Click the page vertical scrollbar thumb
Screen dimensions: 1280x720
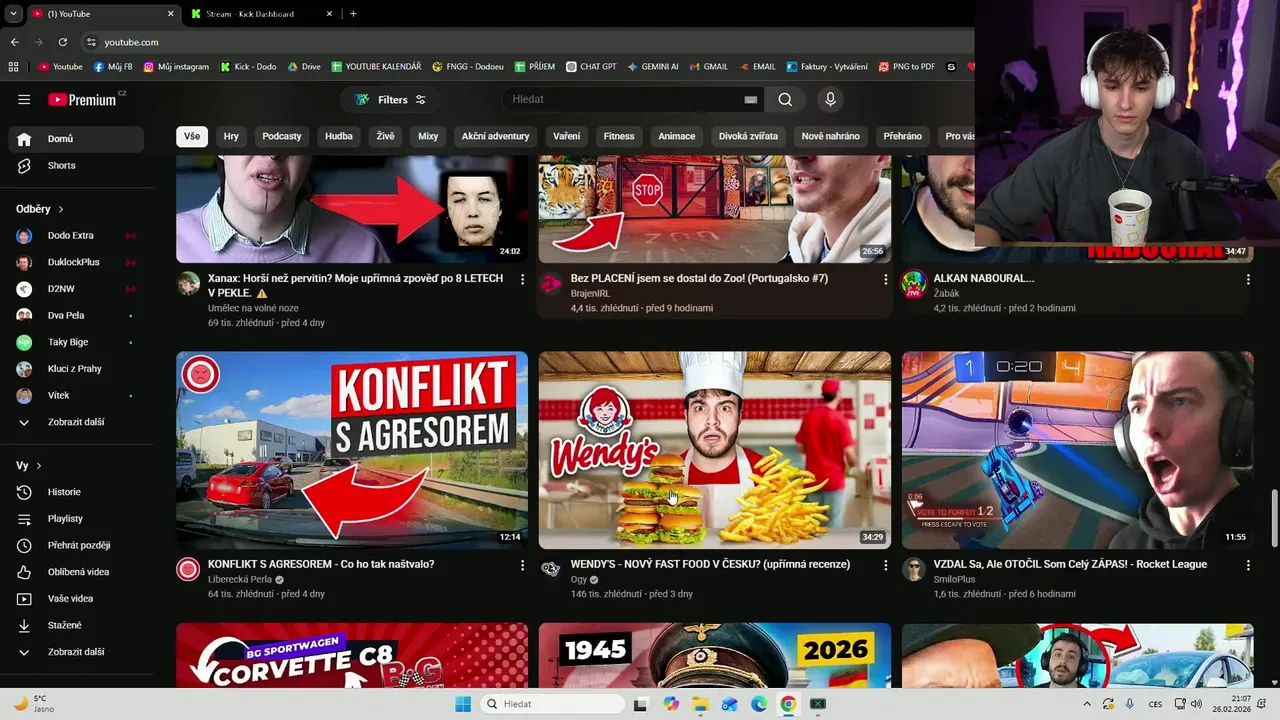1273,519
